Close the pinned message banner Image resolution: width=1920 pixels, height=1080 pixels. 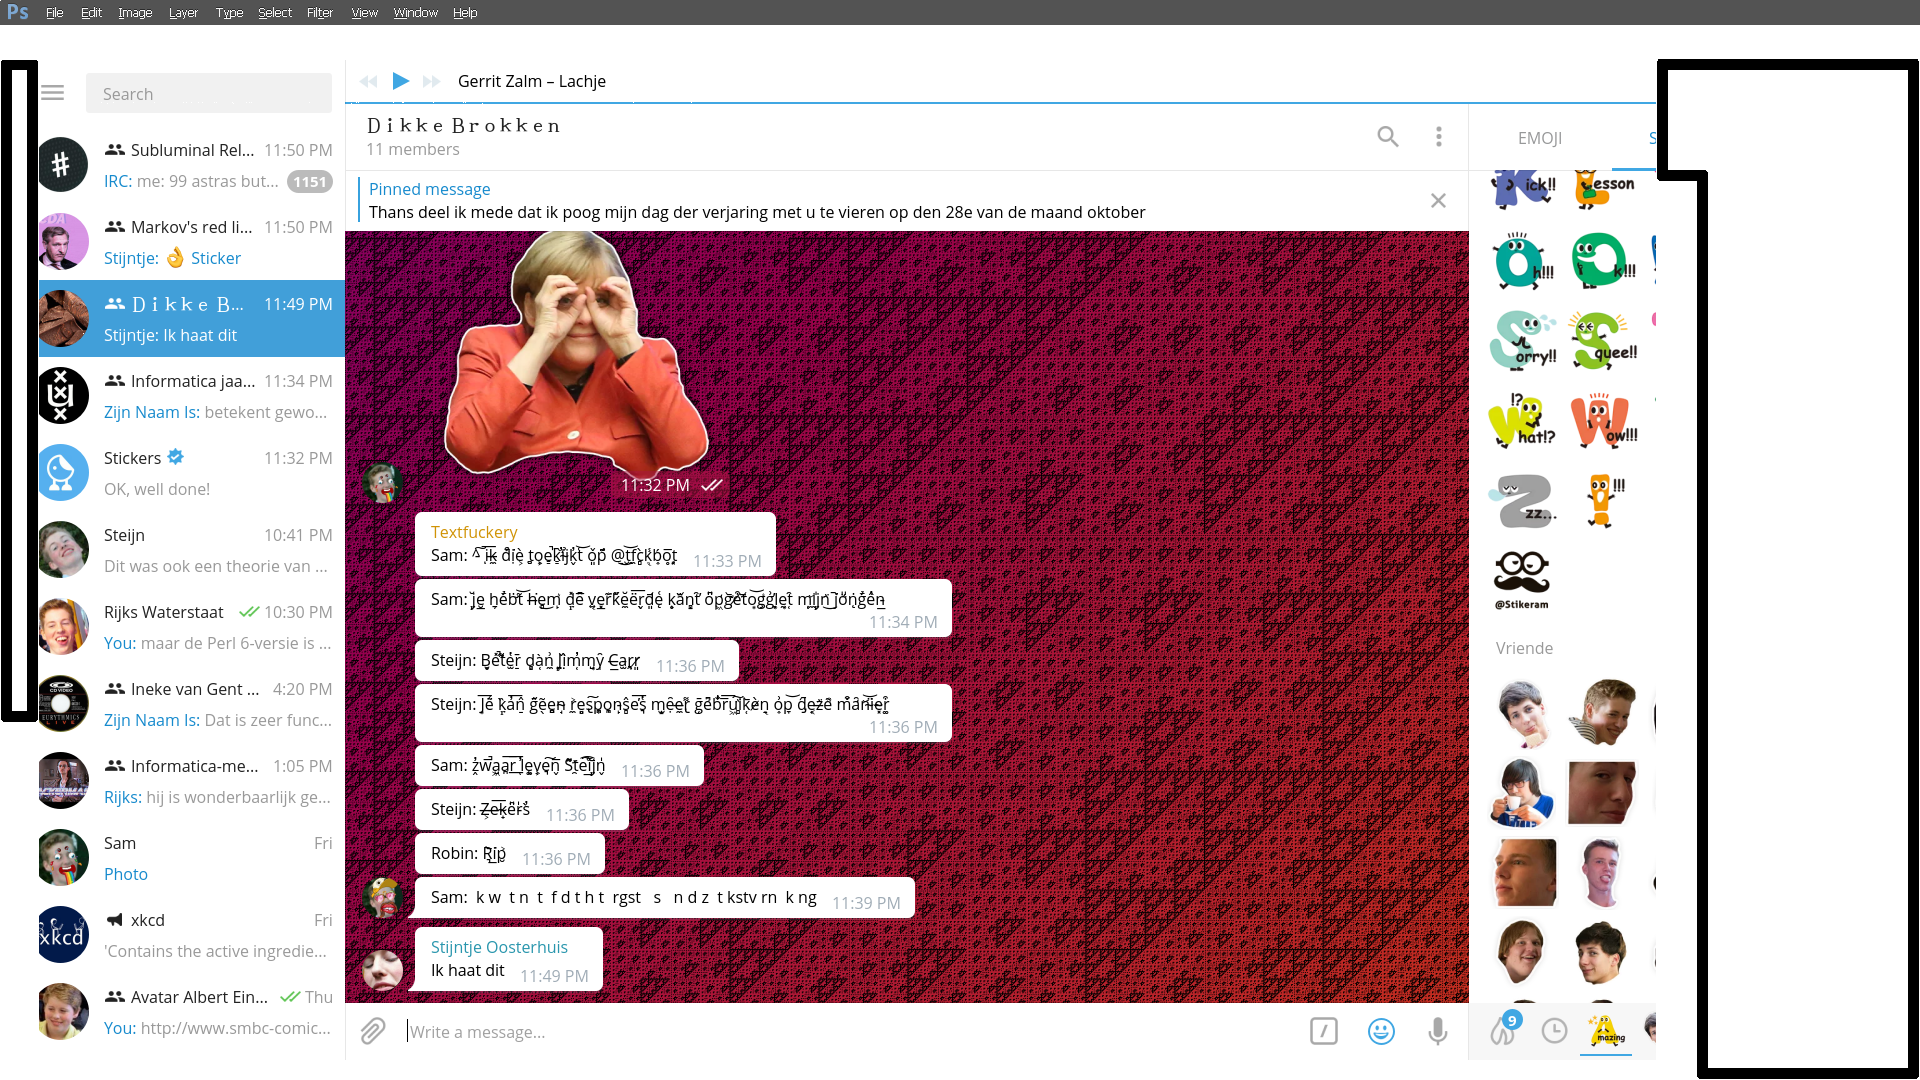tap(1438, 201)
